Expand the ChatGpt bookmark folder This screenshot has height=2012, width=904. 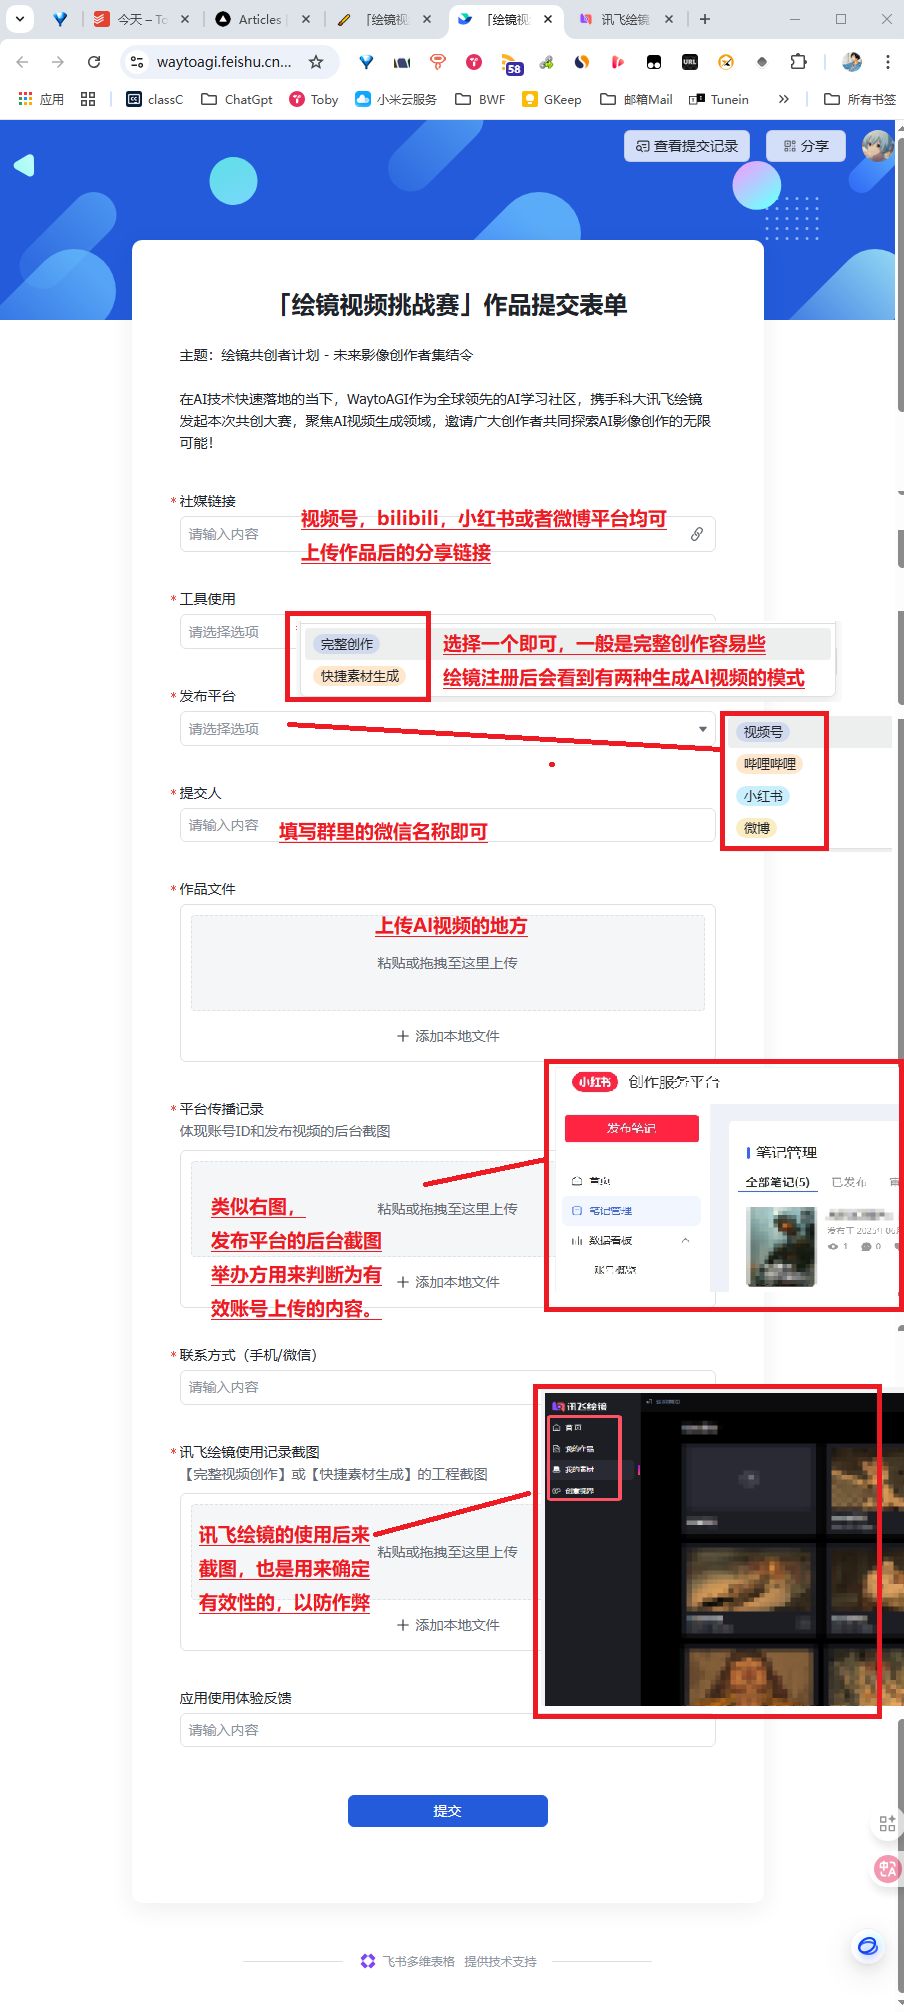[237, 99]
